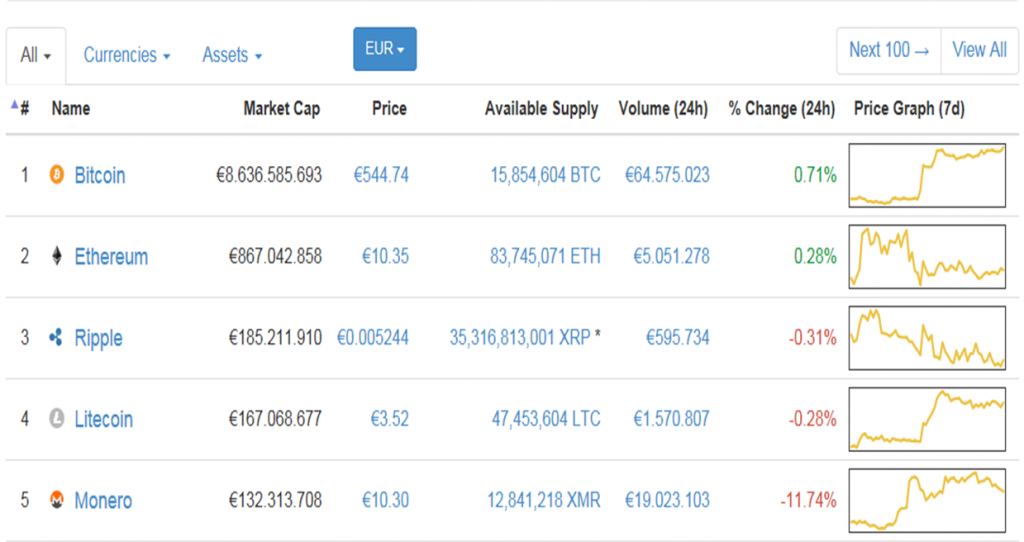Image resolution: width=1024 pixels, height=542 pixels.
Task: Sort by Market Cap column header
Action: (x=281, y=108)
